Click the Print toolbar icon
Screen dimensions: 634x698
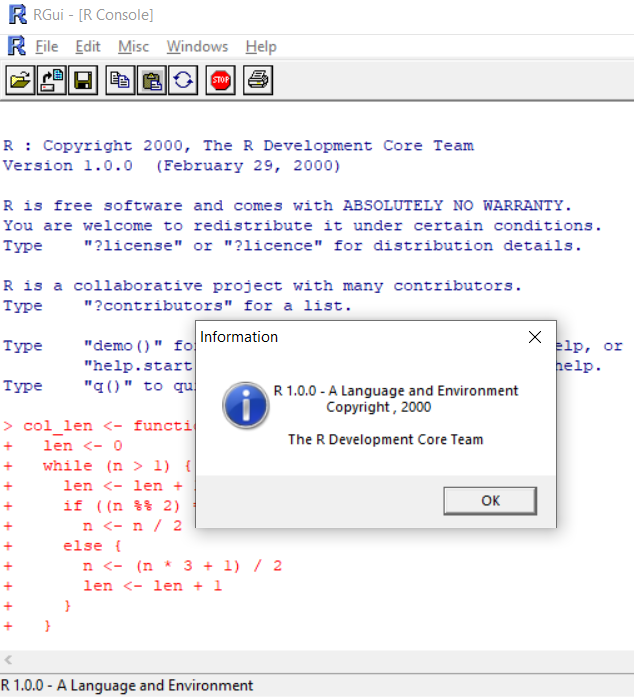(x=258, y=81)
